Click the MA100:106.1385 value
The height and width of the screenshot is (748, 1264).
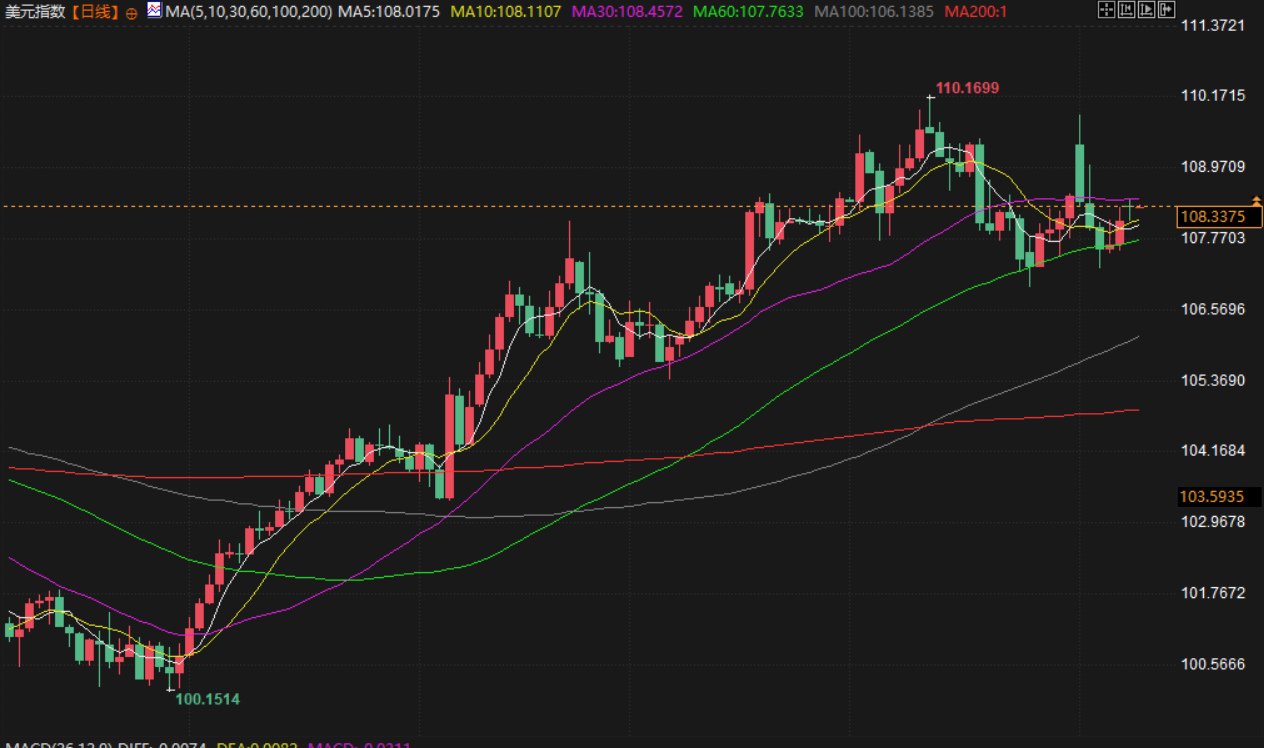tap(874, 12)
